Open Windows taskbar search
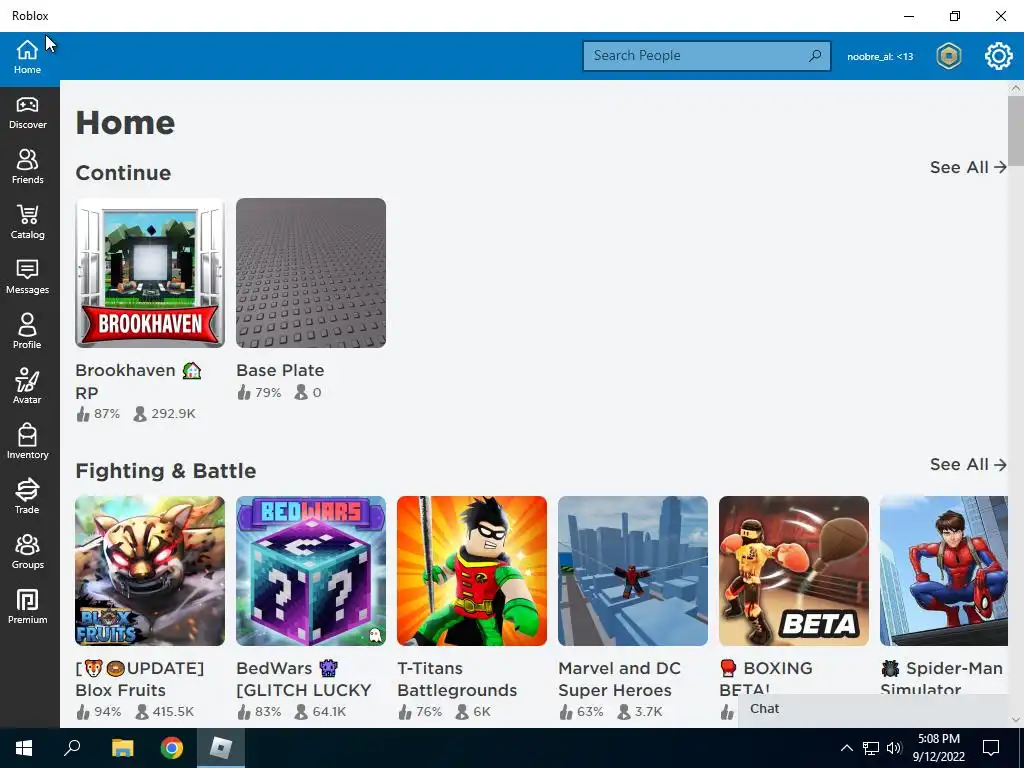Image resolution: width=1024 pixels, height=768 pixels. (x=72, y=748)
